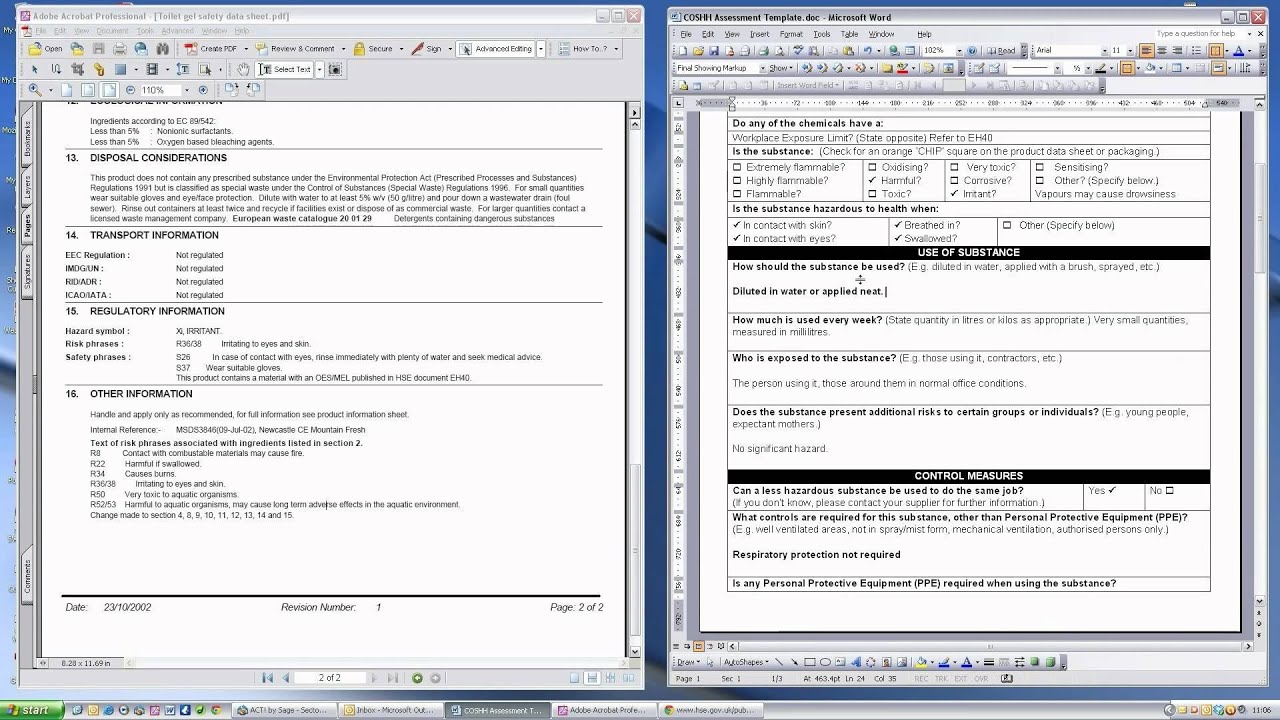Open the Document menu in Acrobat
Screen dimensions: 1280x720
tap(112, 31)
